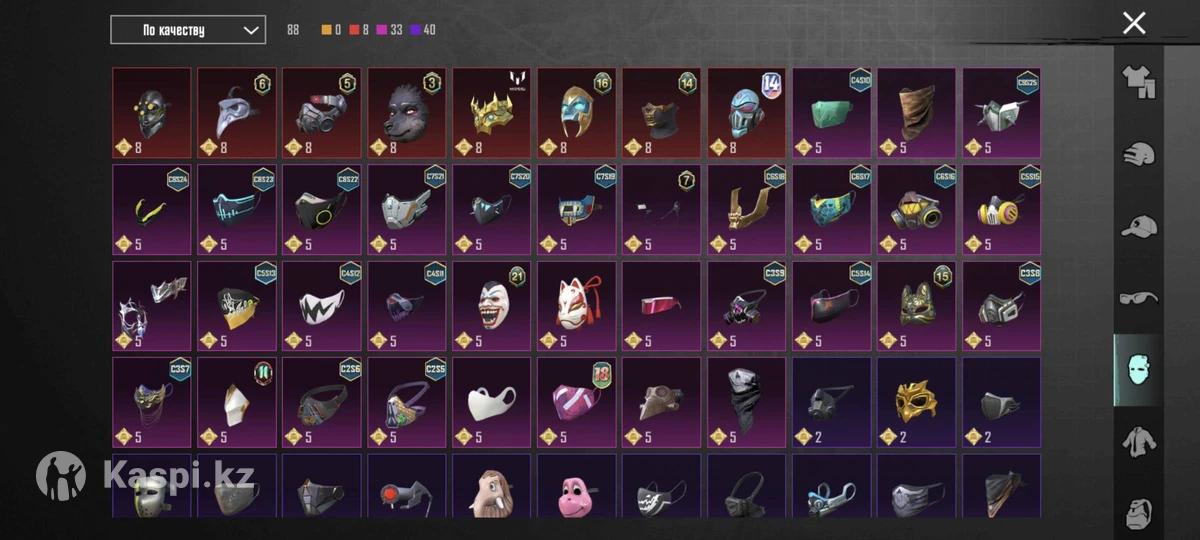Select the joker clown face mask
1200x540 pixels.
tap(492, 307)
